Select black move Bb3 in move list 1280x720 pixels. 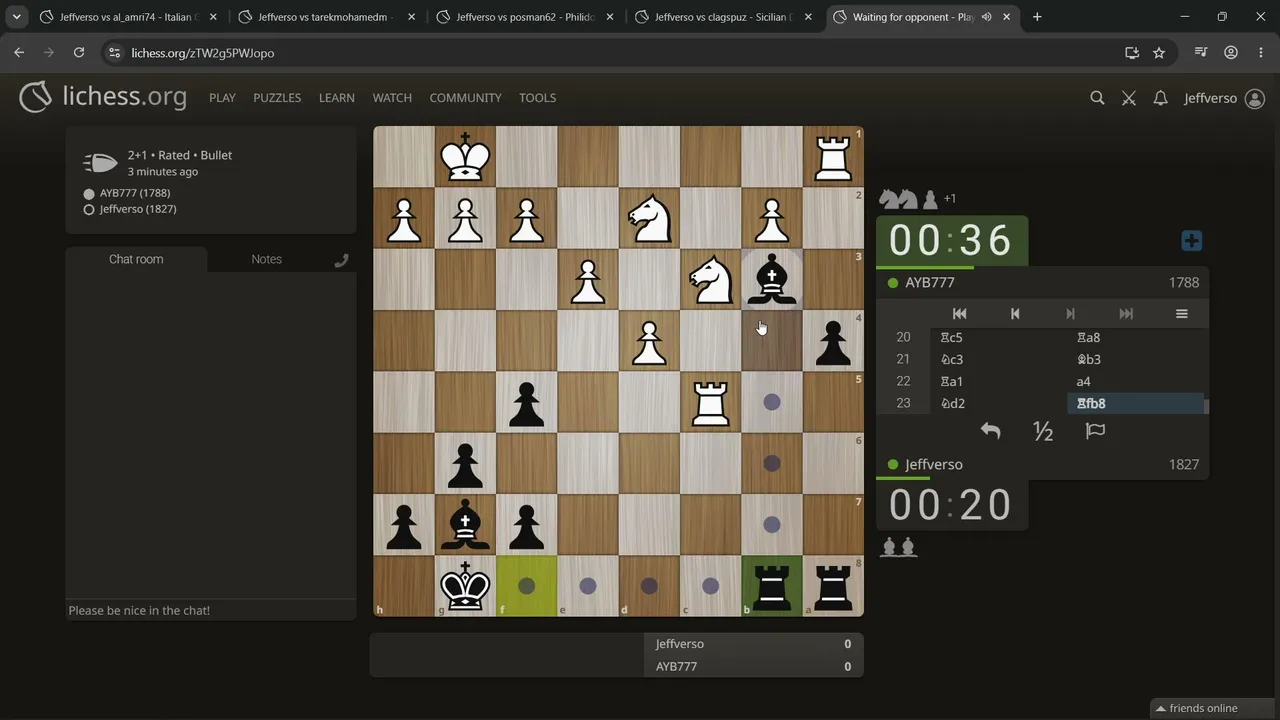pos(1136,359)
